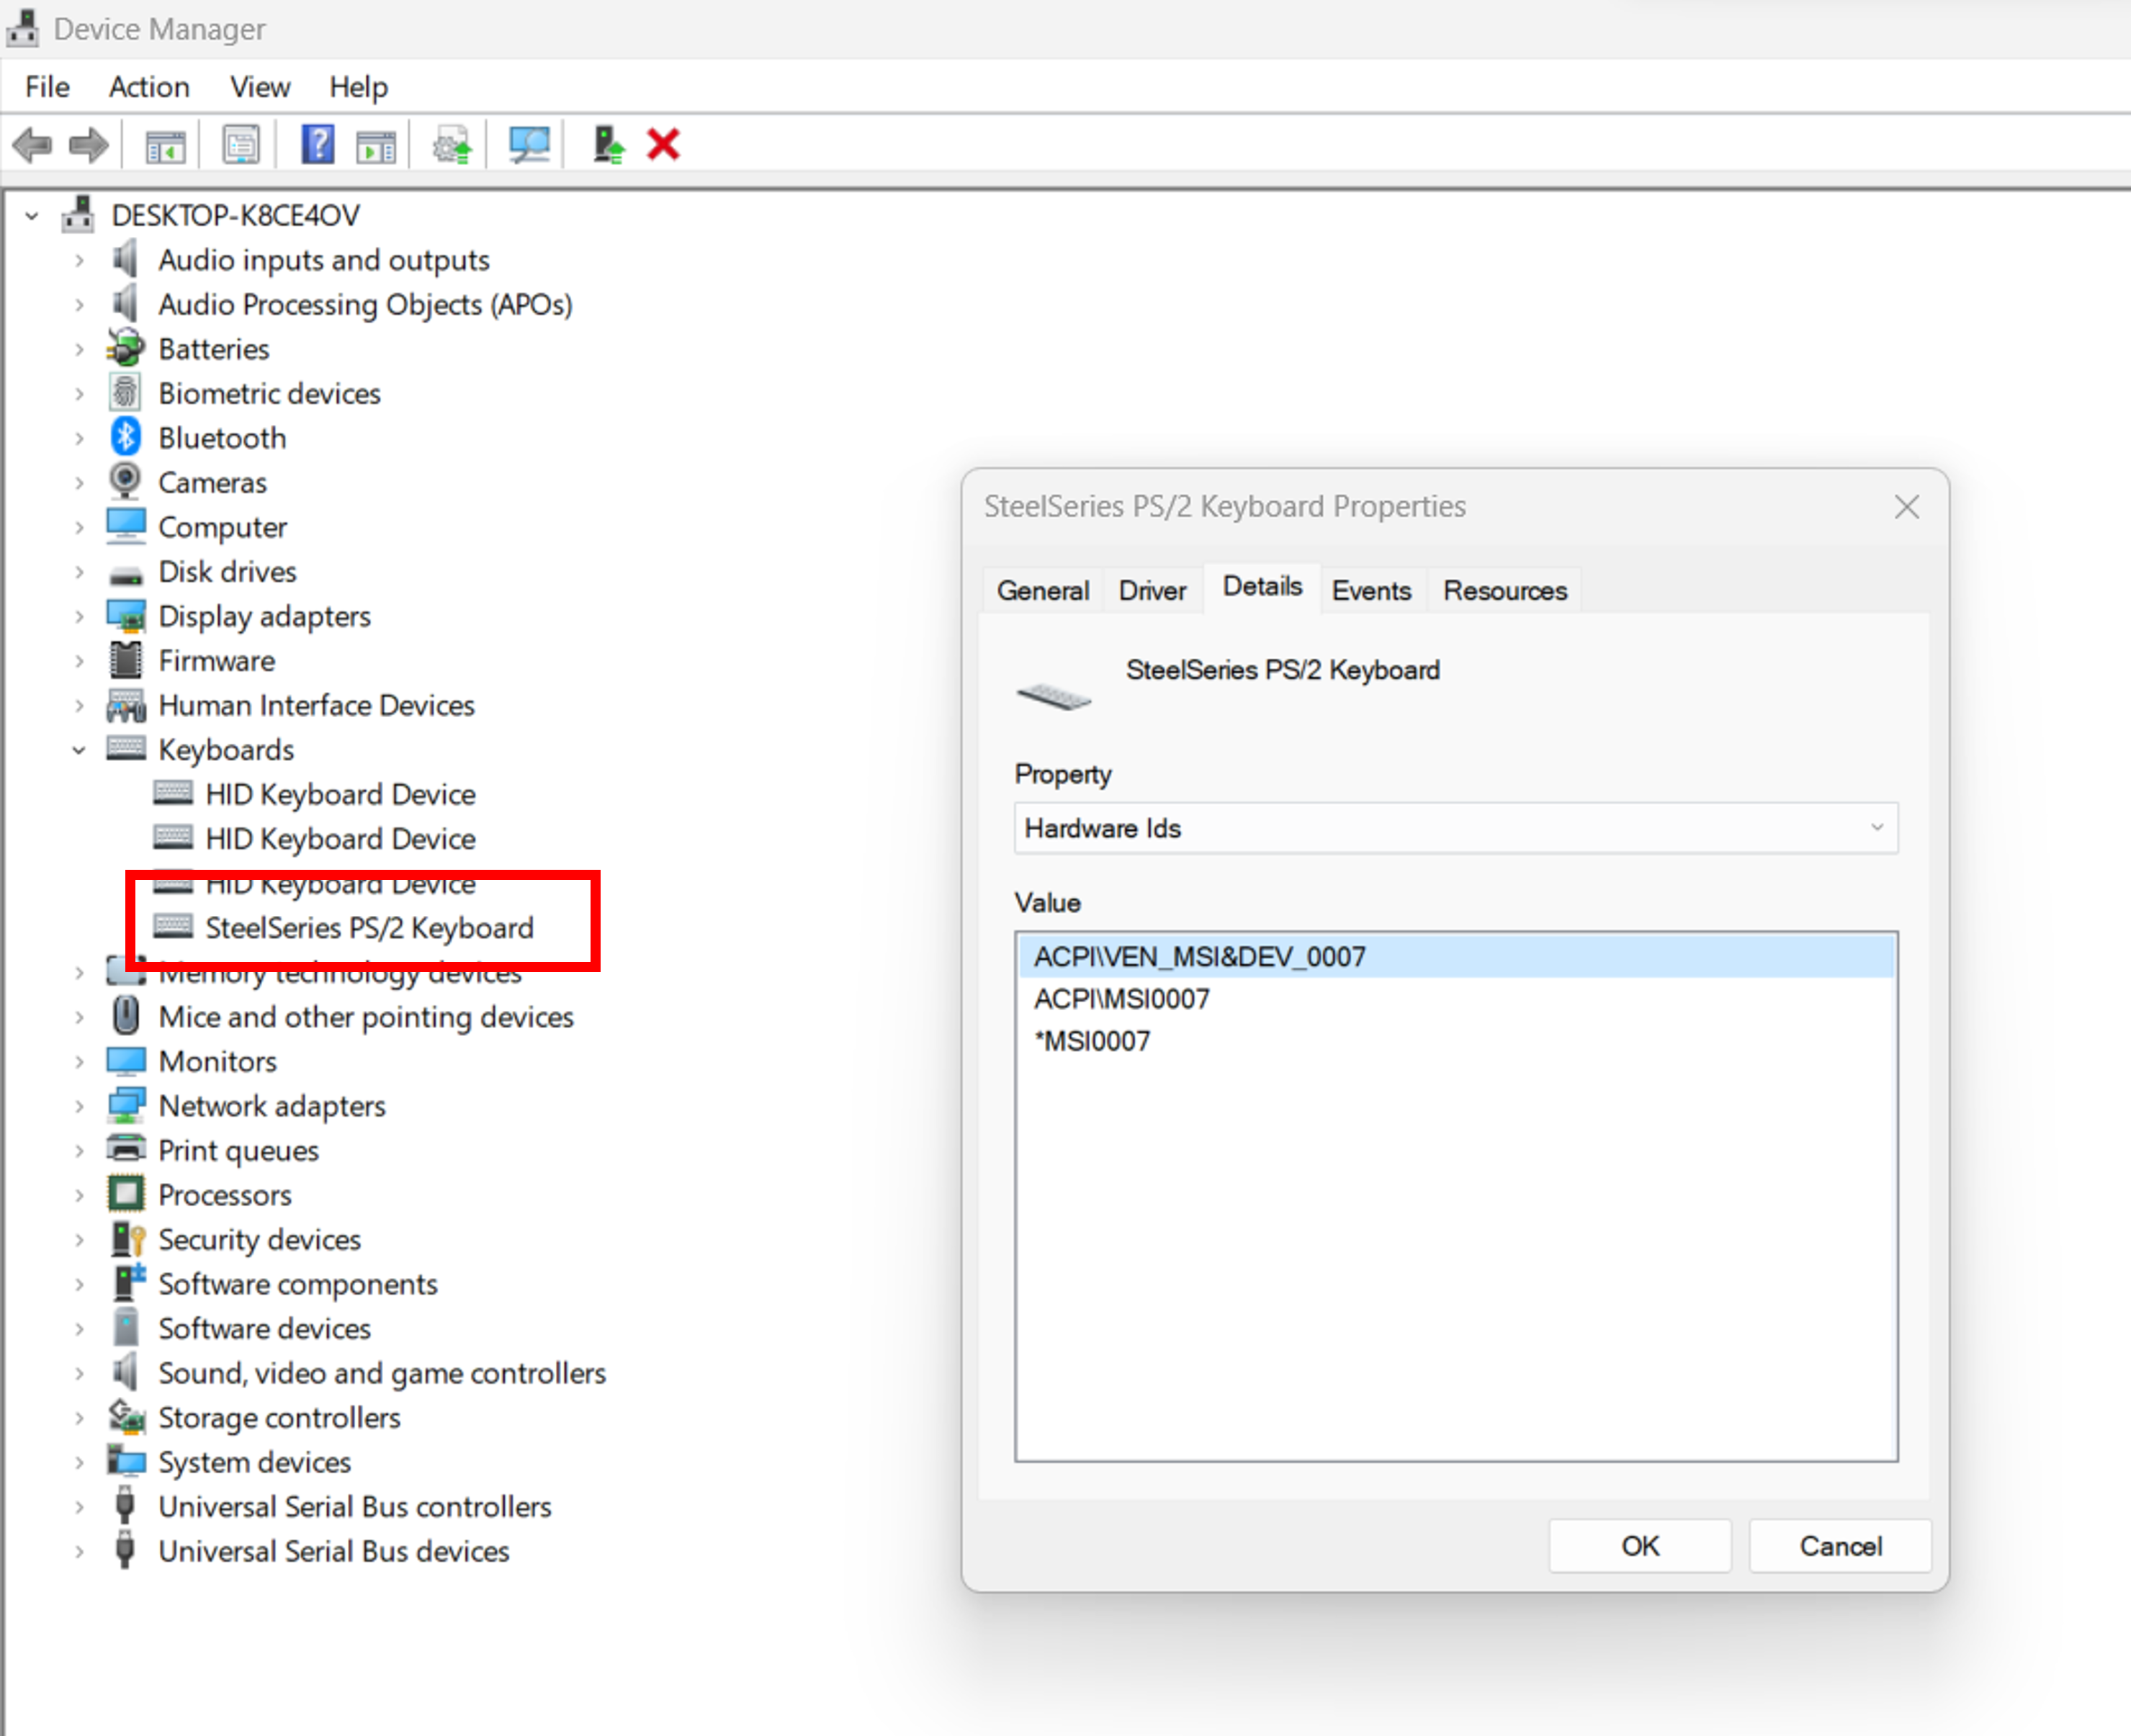Expand the Network adapters node
The width and height of the screenshot is (2131, 1736).
[79, 1107]
